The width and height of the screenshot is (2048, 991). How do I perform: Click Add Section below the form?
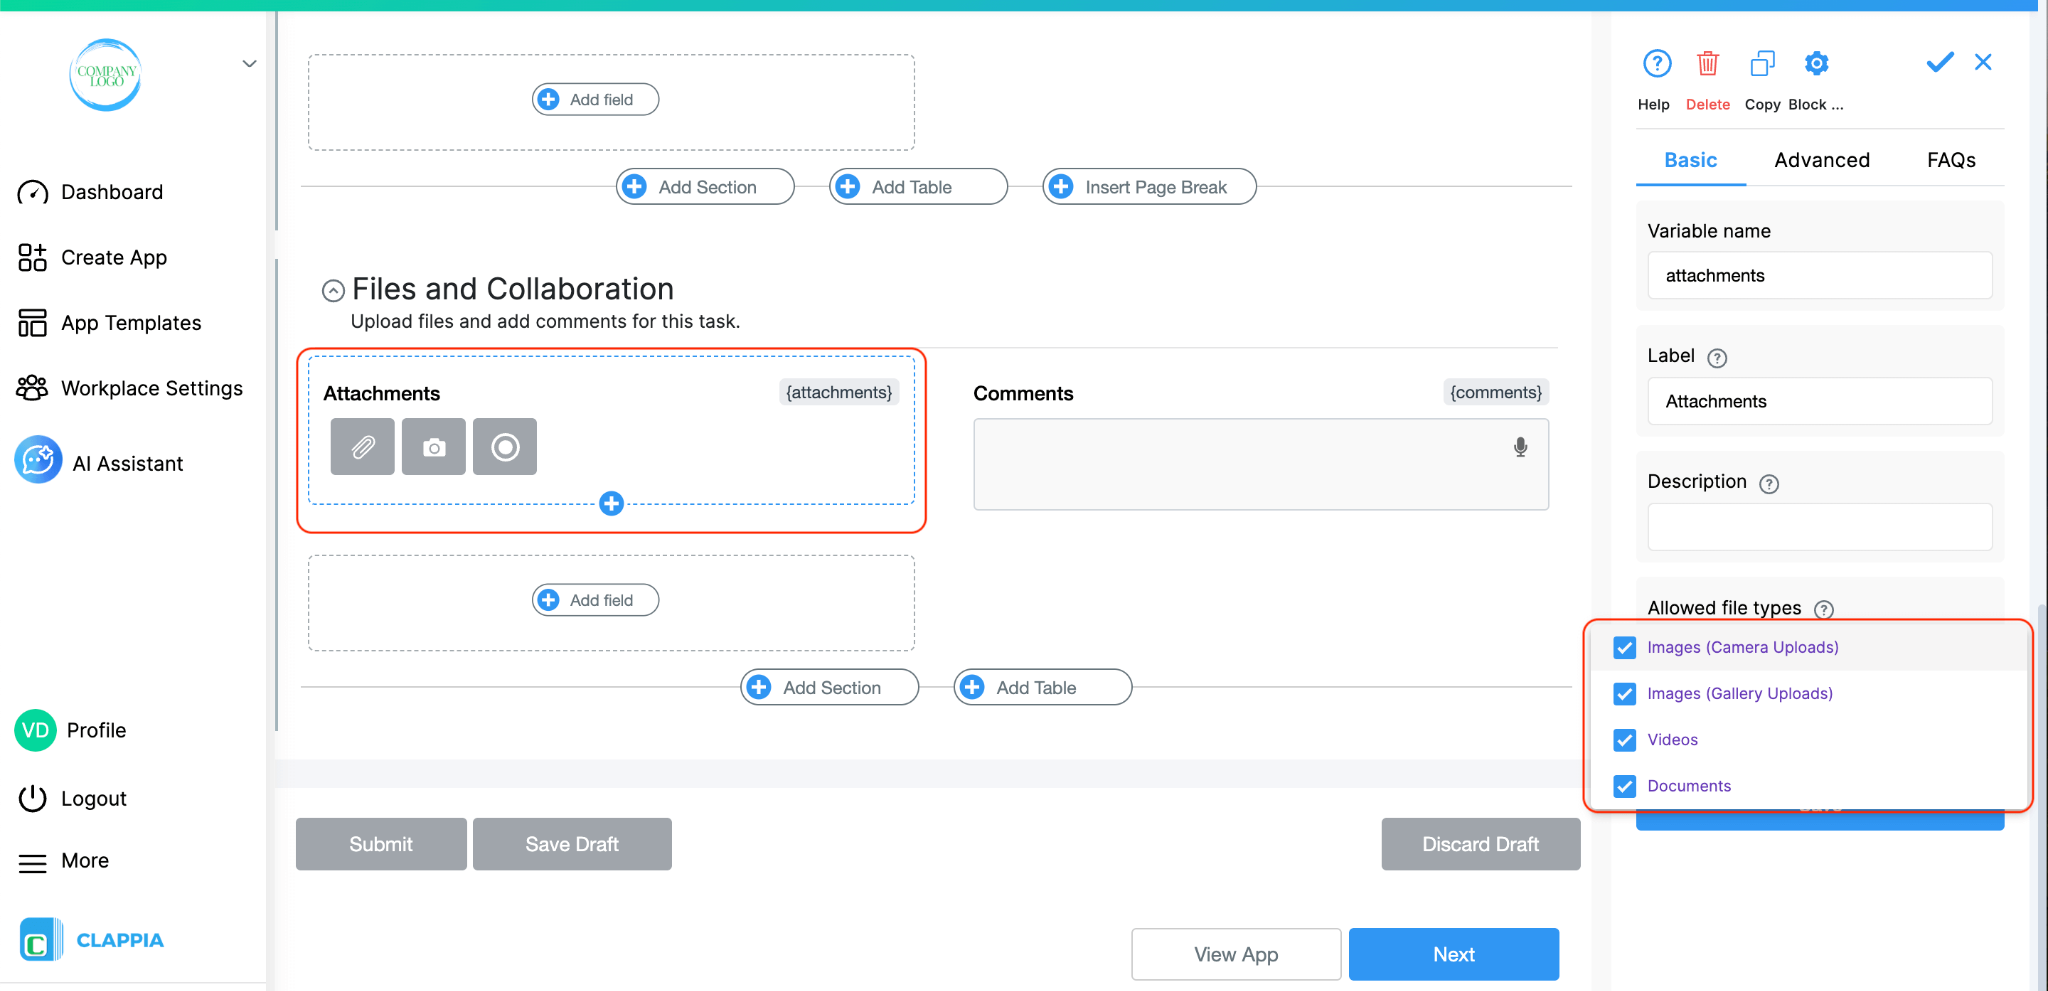(x=828, y=687)
